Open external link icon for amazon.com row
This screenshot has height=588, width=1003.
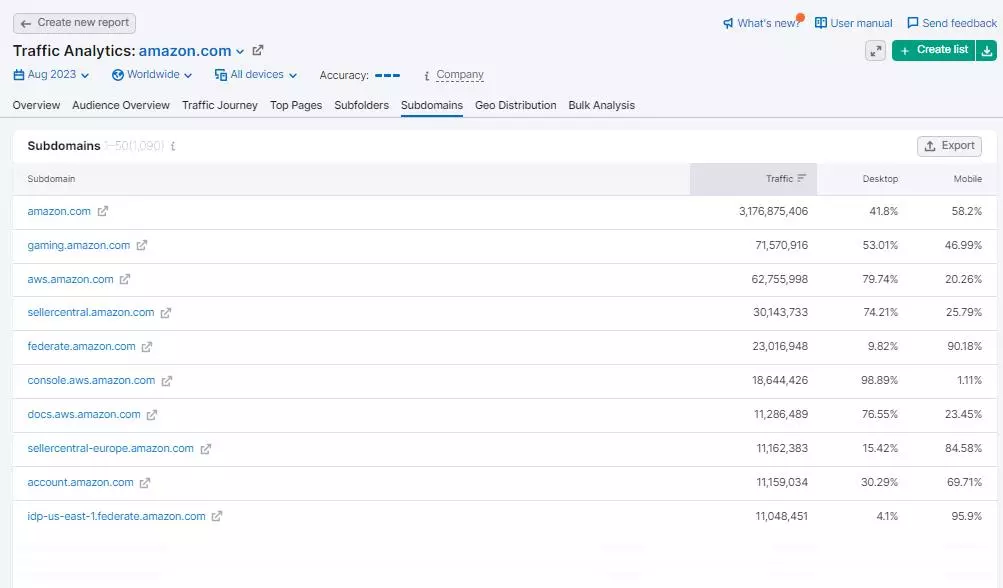click(102, 211)
